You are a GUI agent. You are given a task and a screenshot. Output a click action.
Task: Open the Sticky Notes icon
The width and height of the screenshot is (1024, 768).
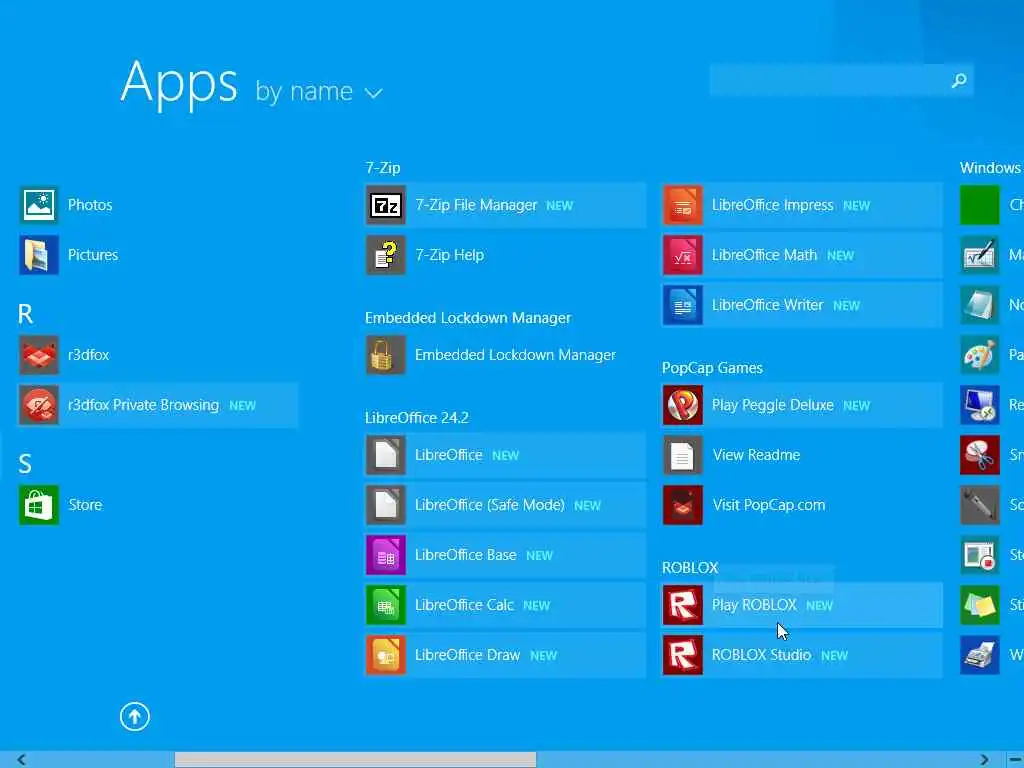pyautogui.click(x=980, y=605)
